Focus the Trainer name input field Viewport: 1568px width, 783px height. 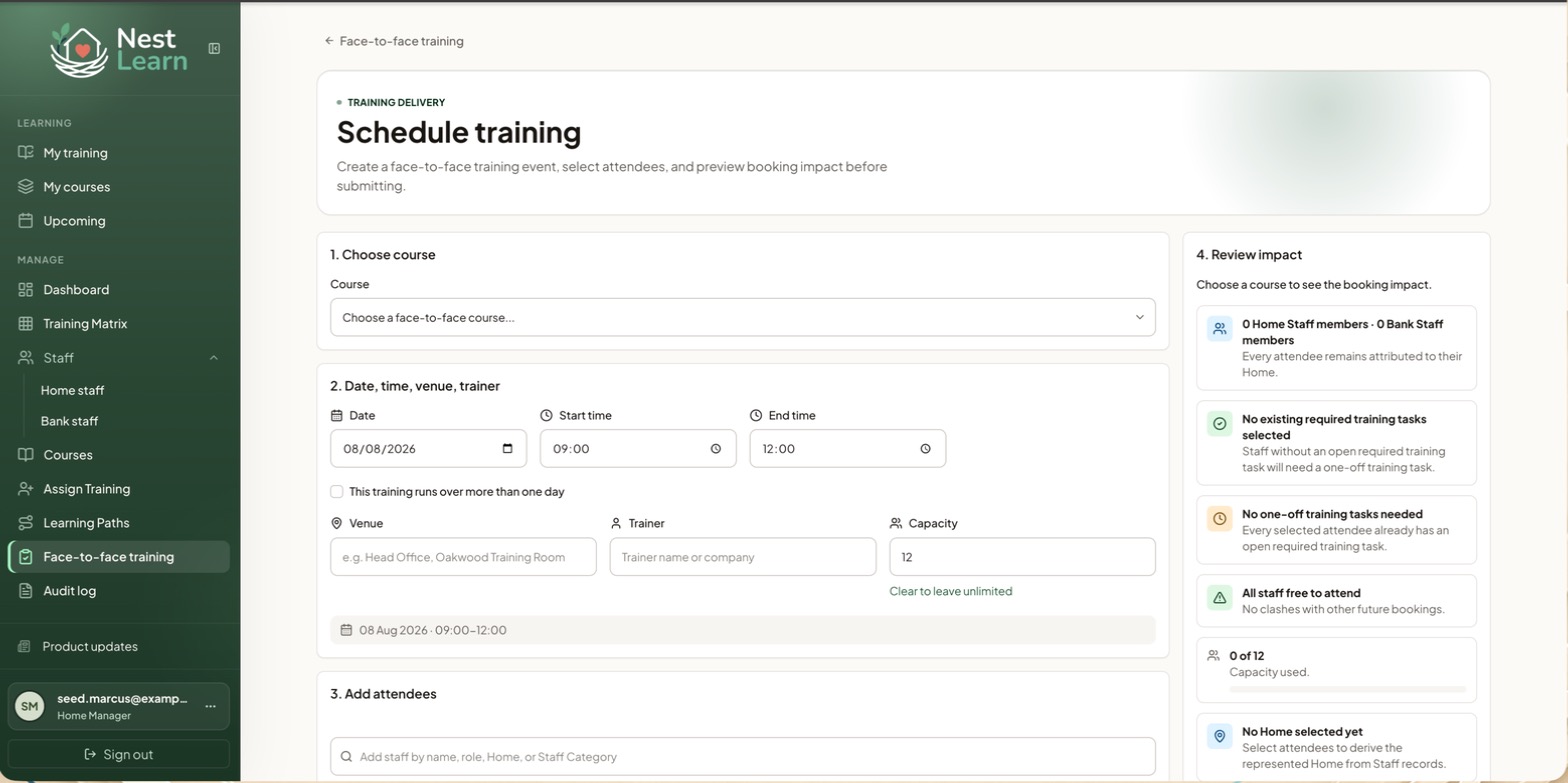click(743, 557)
